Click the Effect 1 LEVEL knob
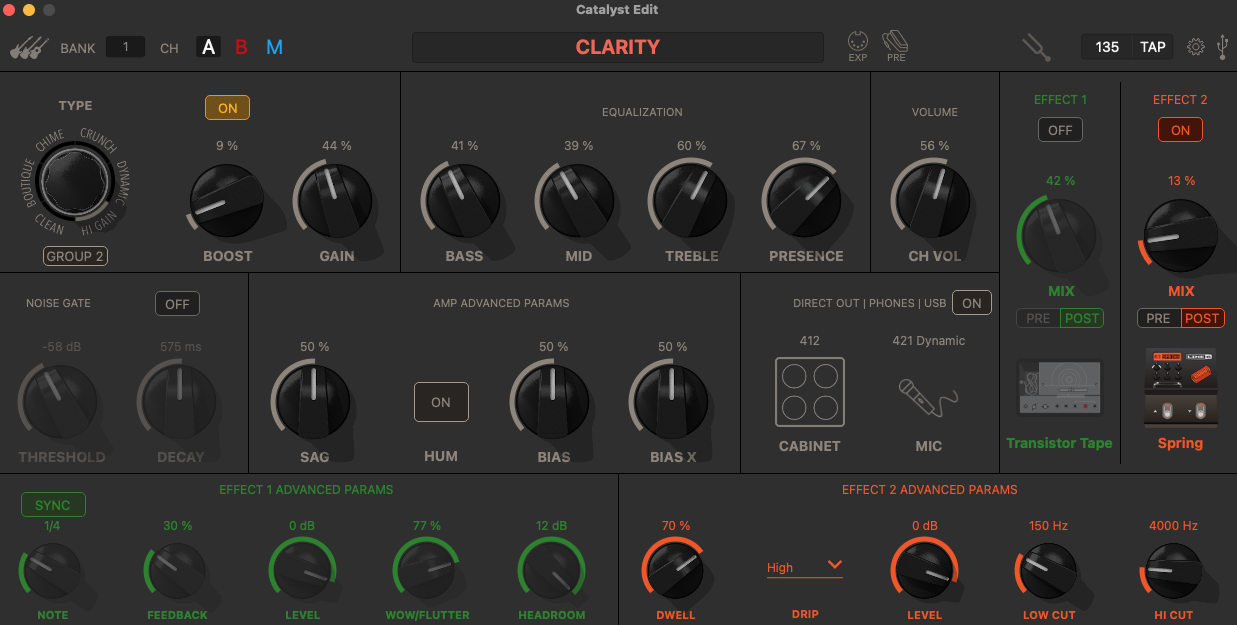 (x=302, y=571)
